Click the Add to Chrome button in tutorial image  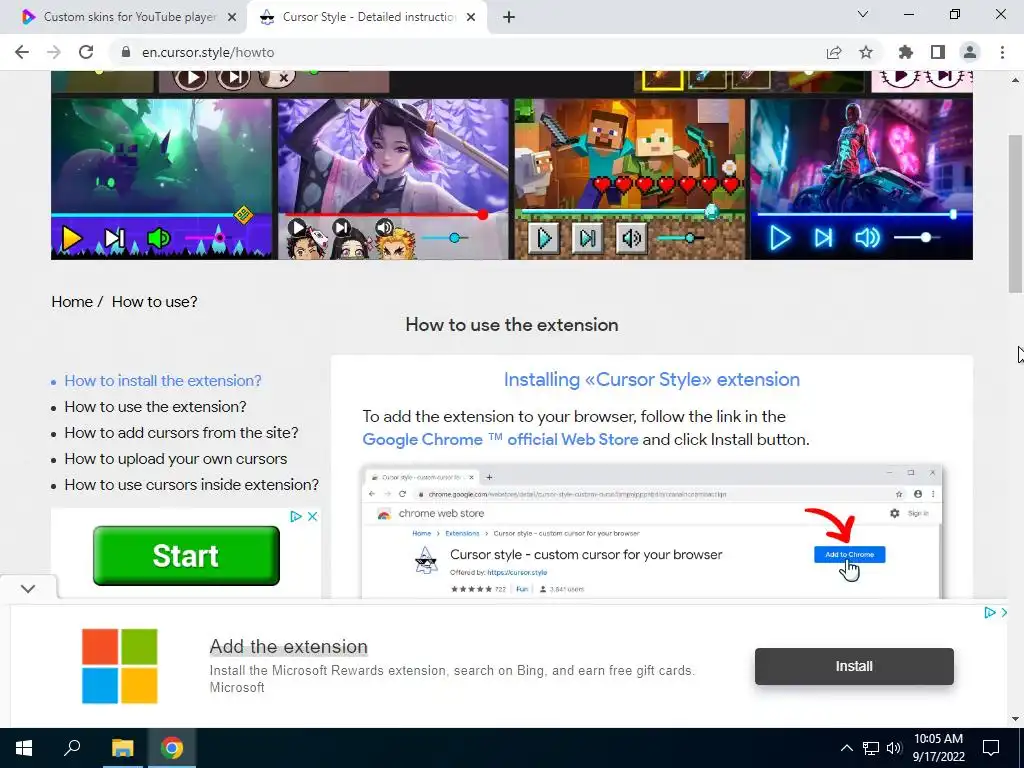850,554
